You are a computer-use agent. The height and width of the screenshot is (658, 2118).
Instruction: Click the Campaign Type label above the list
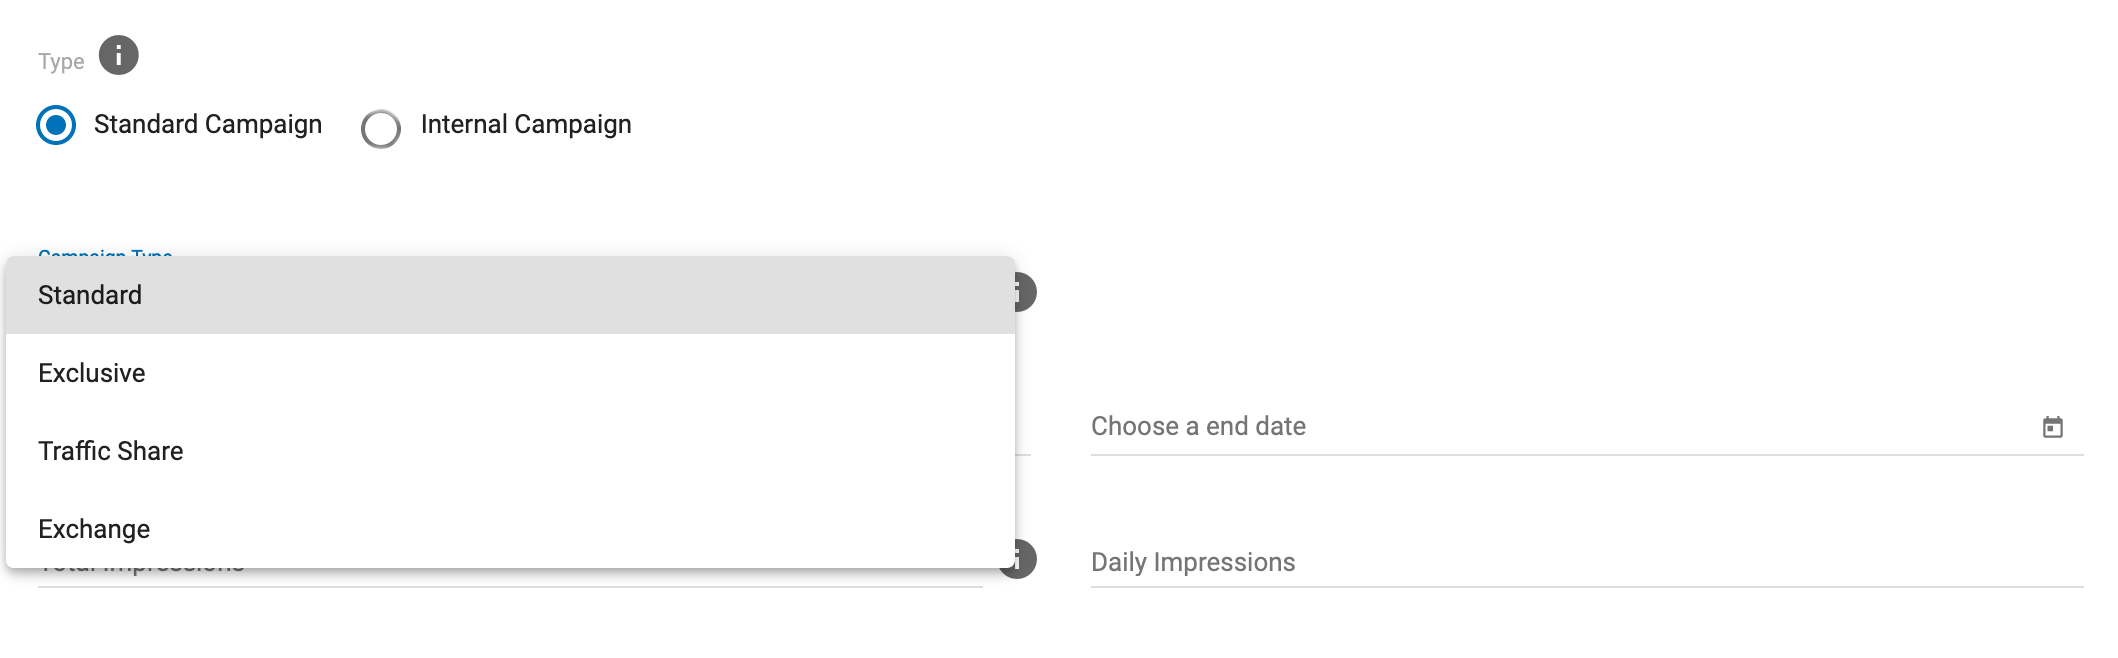click(x=105, y=253)
